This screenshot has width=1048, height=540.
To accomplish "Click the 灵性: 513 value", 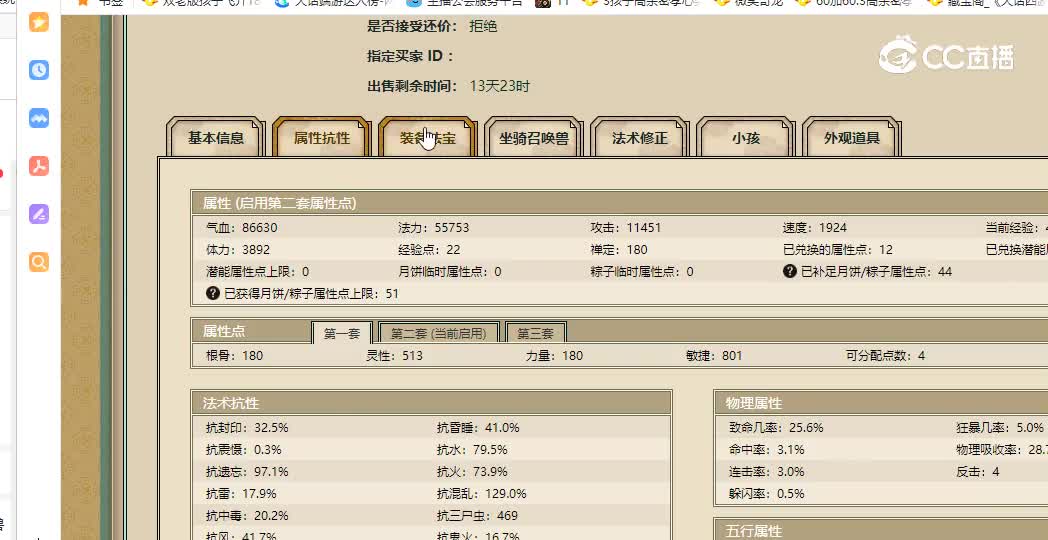I will coord(394,356).
